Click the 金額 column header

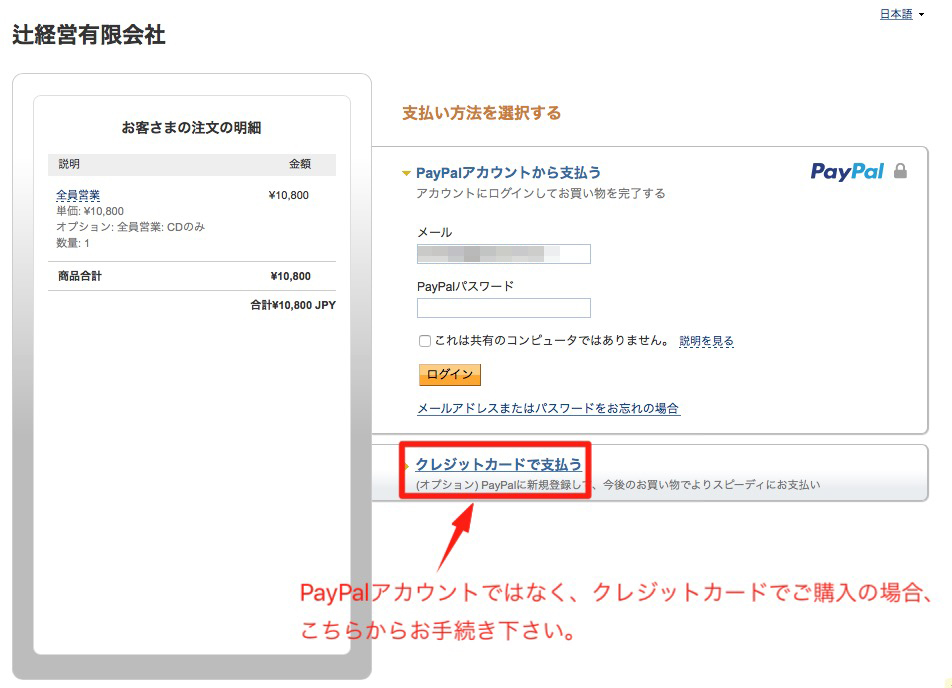300,164
